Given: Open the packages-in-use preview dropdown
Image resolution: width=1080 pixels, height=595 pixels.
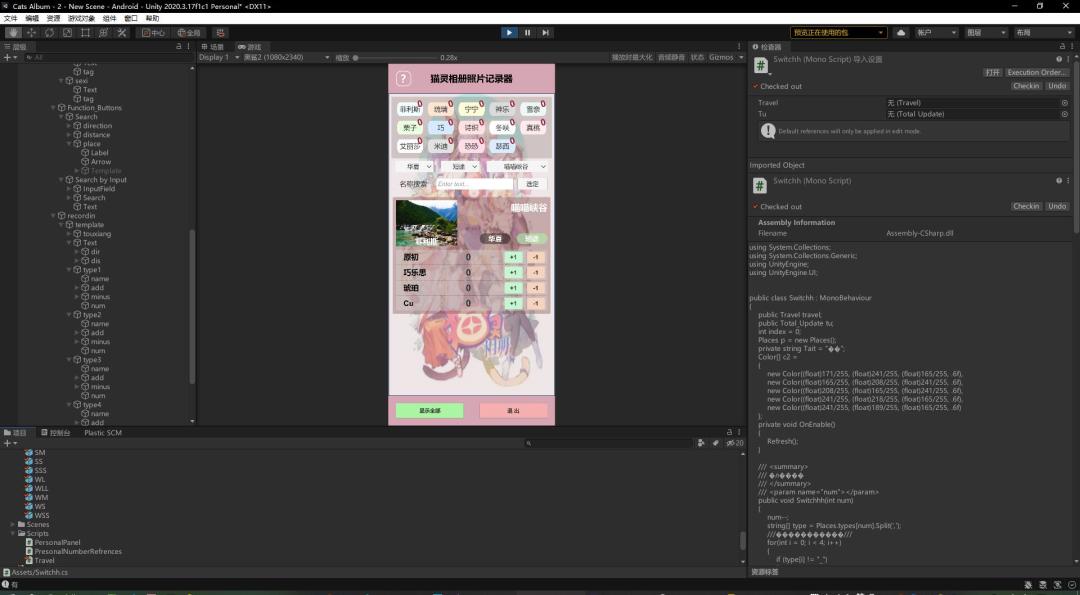Looking at the screenshot, I should (838, 32).
